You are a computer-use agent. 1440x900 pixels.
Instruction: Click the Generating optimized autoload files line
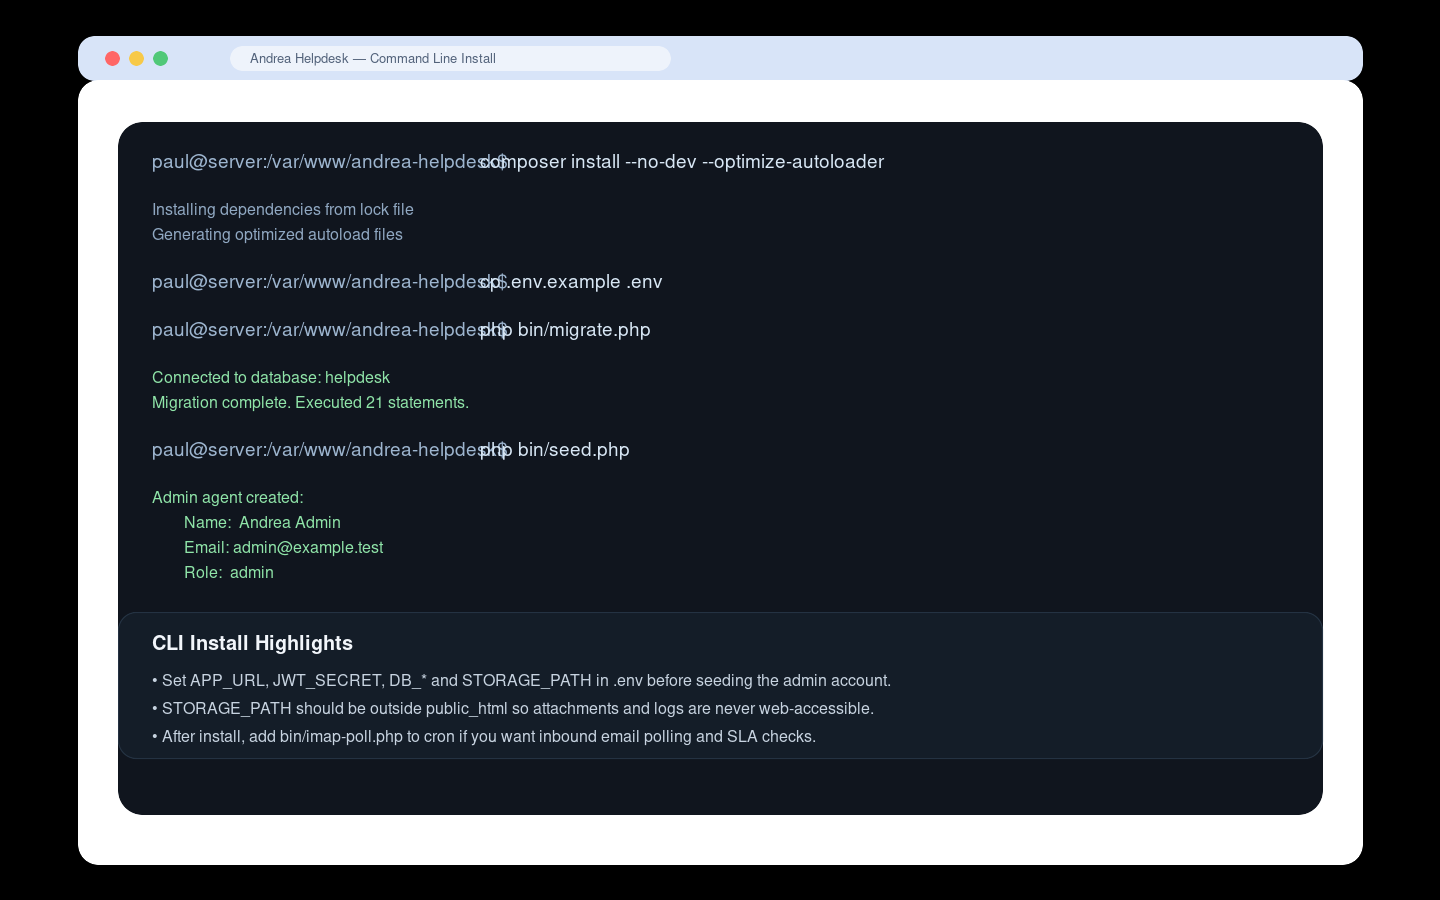277,234
